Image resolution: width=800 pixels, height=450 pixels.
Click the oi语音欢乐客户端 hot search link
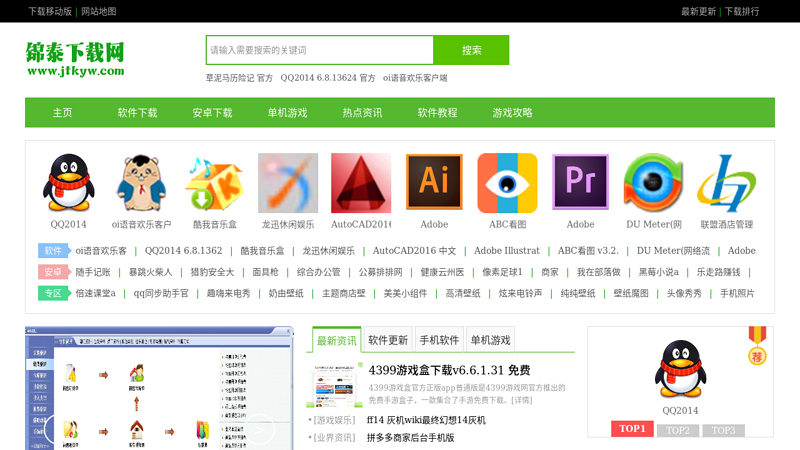click(x=415, y=78)
